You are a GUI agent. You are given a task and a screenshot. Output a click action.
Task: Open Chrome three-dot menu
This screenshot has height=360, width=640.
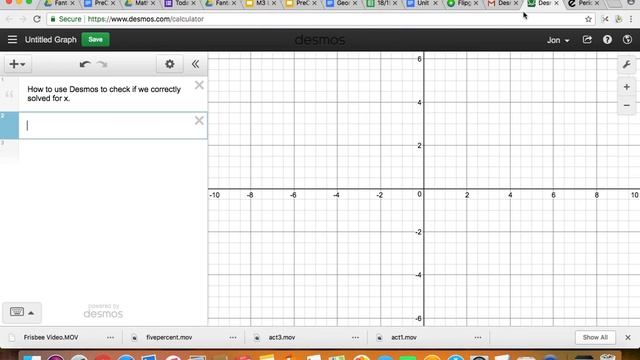click(x=631, y=19)
